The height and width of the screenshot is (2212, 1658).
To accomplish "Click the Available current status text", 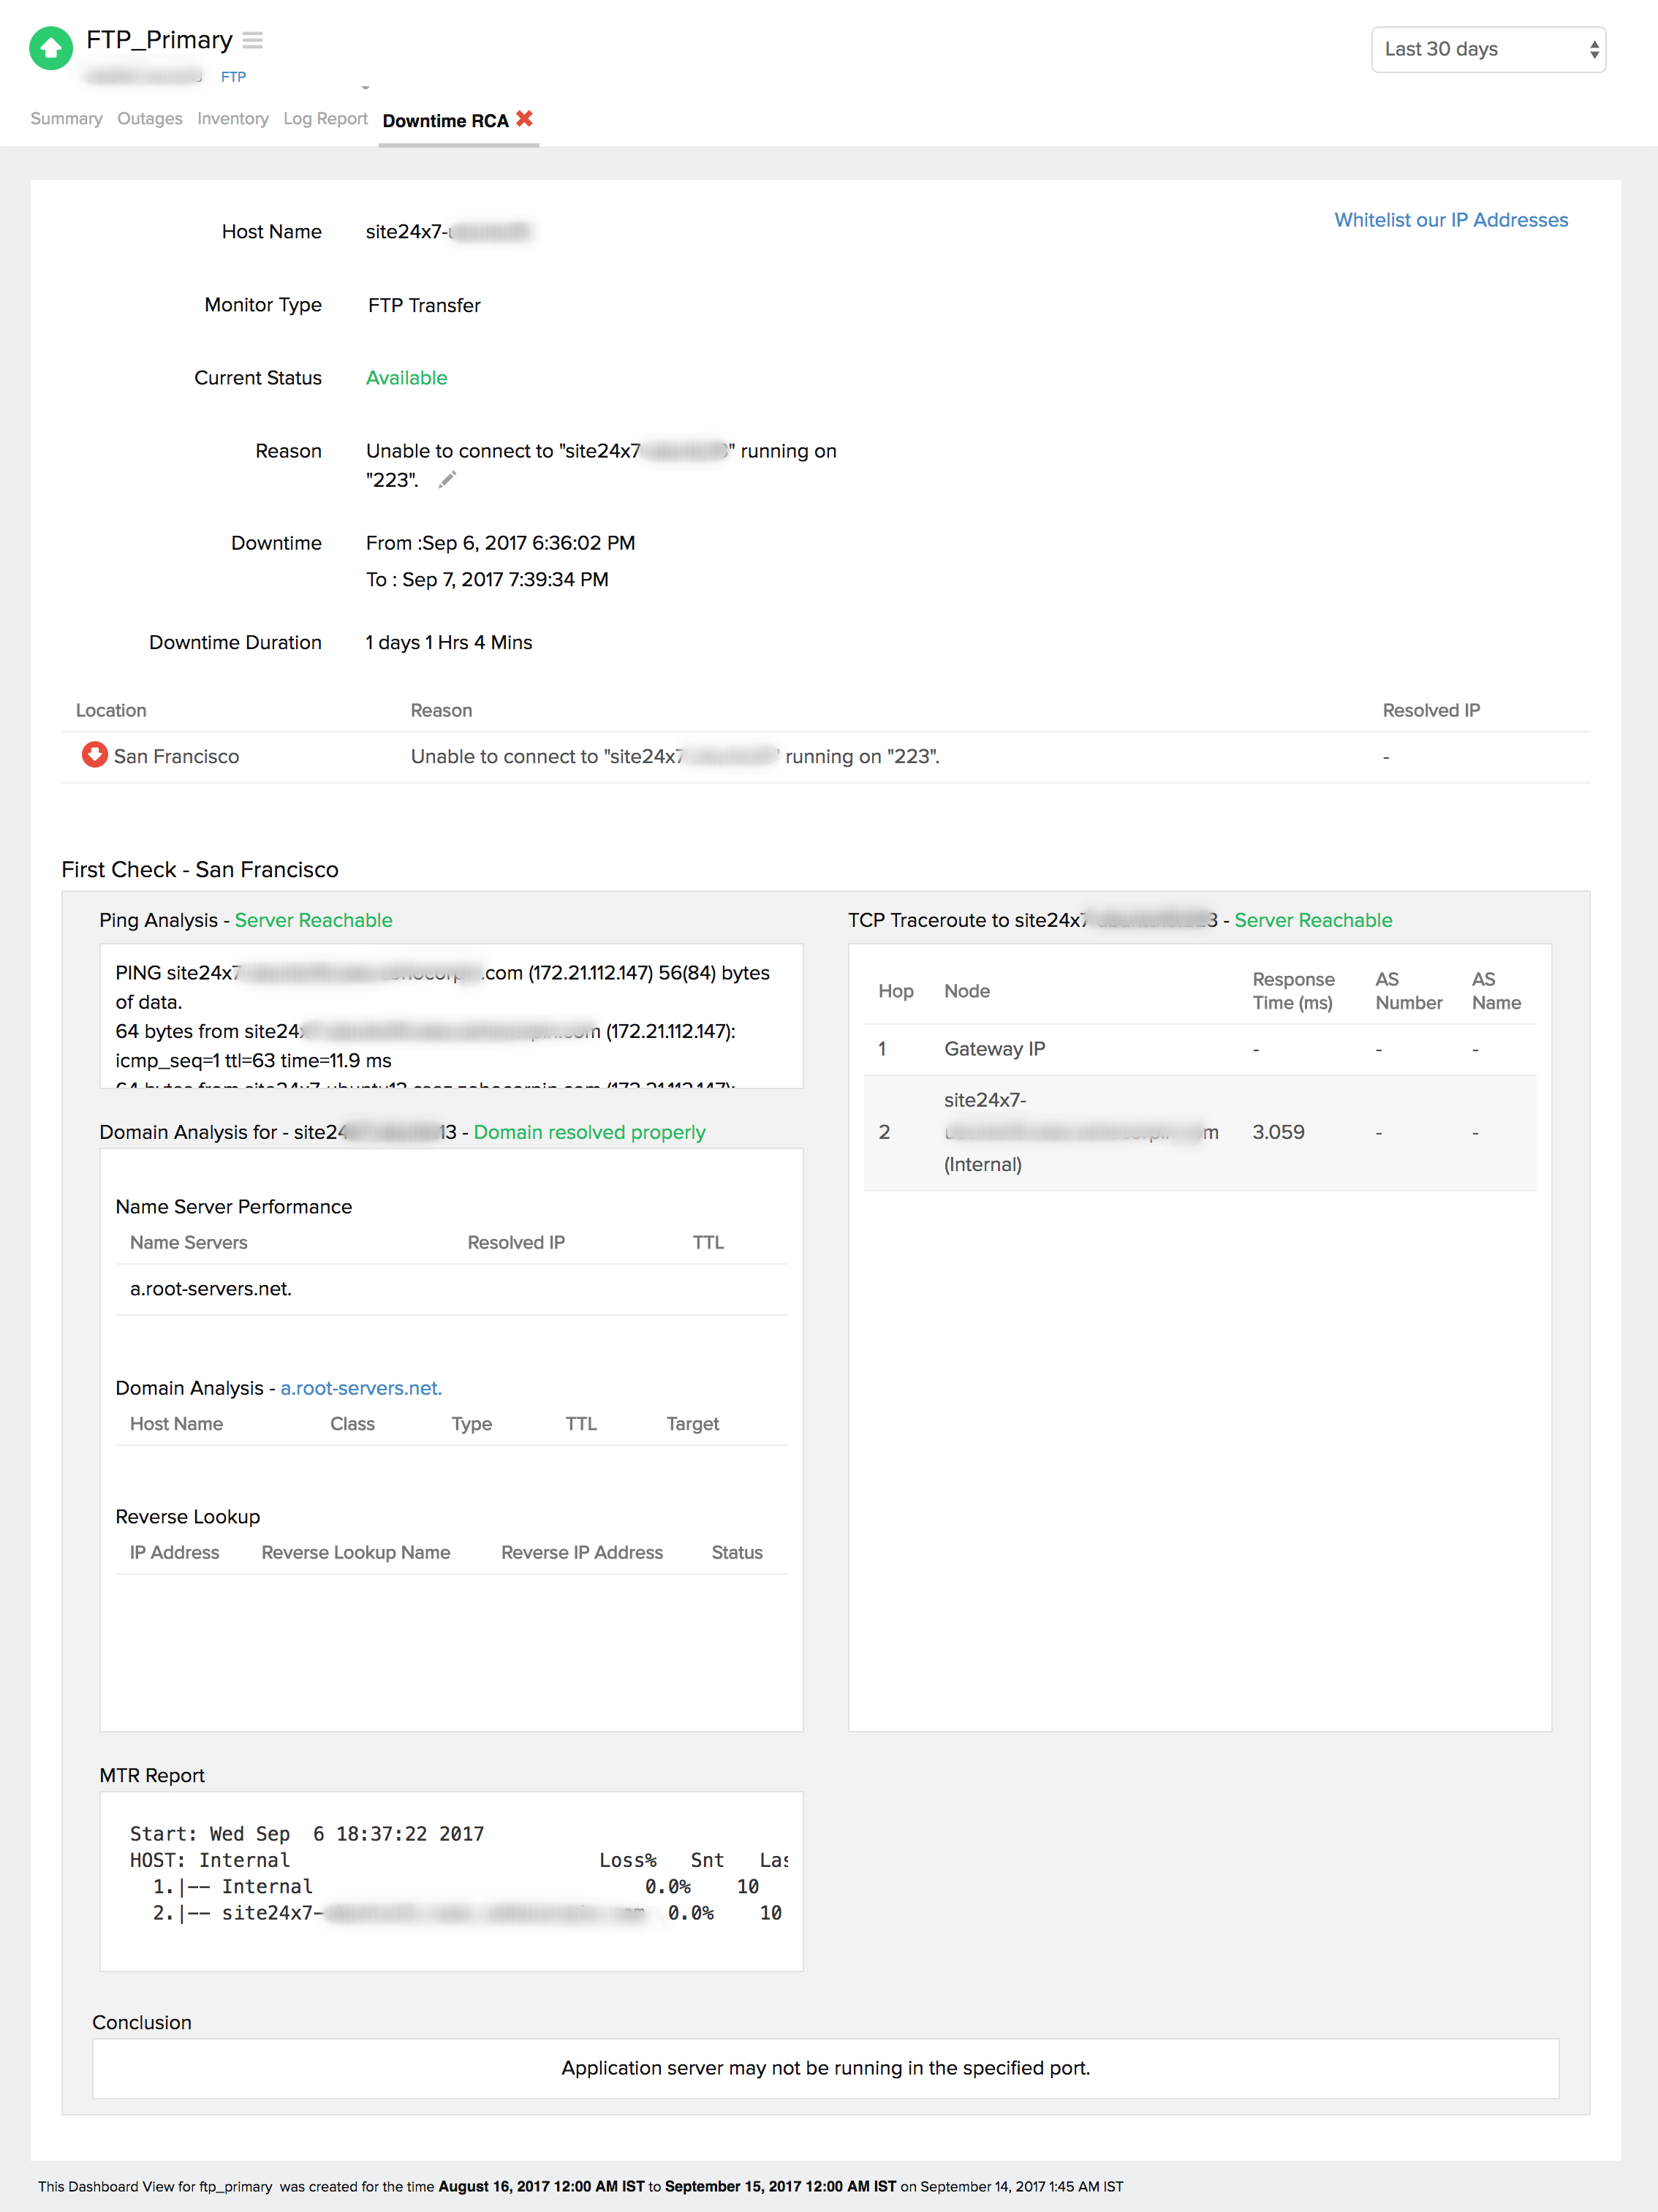I will pos(406,378).
